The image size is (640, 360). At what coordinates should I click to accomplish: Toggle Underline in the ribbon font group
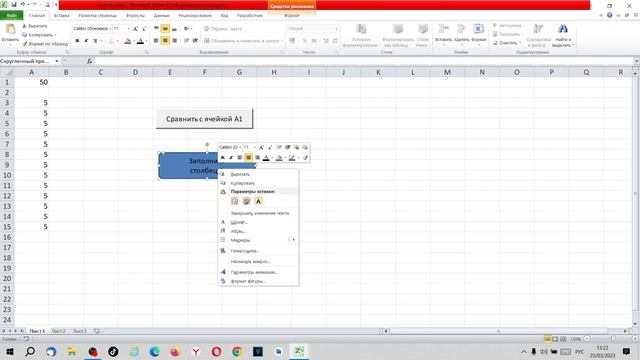pos(95,41)
